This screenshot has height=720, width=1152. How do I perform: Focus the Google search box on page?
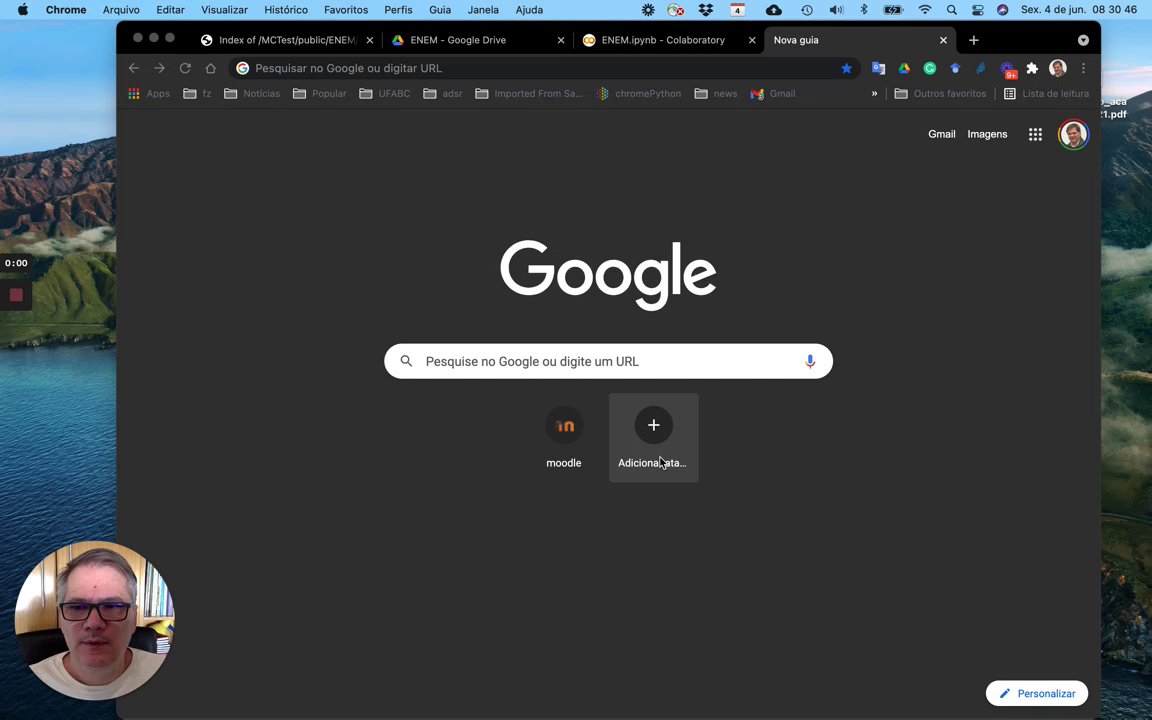click(608, 361)
